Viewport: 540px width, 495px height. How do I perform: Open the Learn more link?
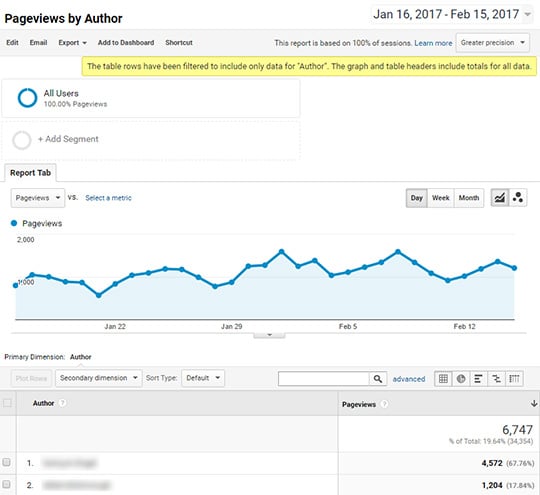[433, 43]
